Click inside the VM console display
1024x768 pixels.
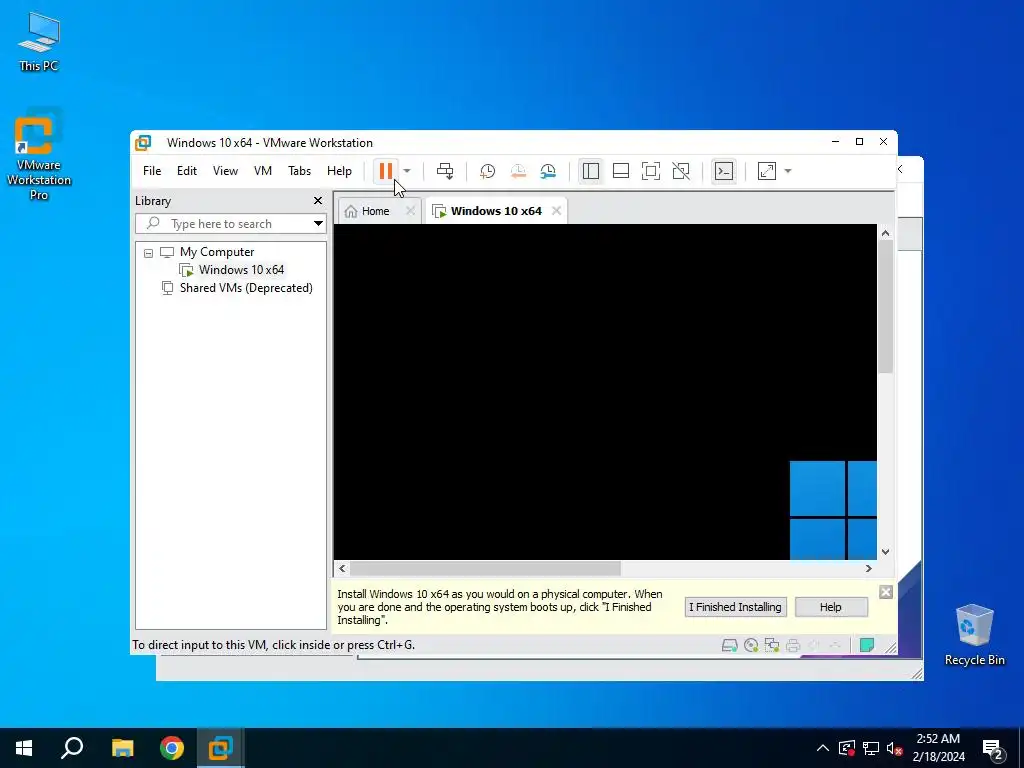pyautogui.click(x=605, y=392)
